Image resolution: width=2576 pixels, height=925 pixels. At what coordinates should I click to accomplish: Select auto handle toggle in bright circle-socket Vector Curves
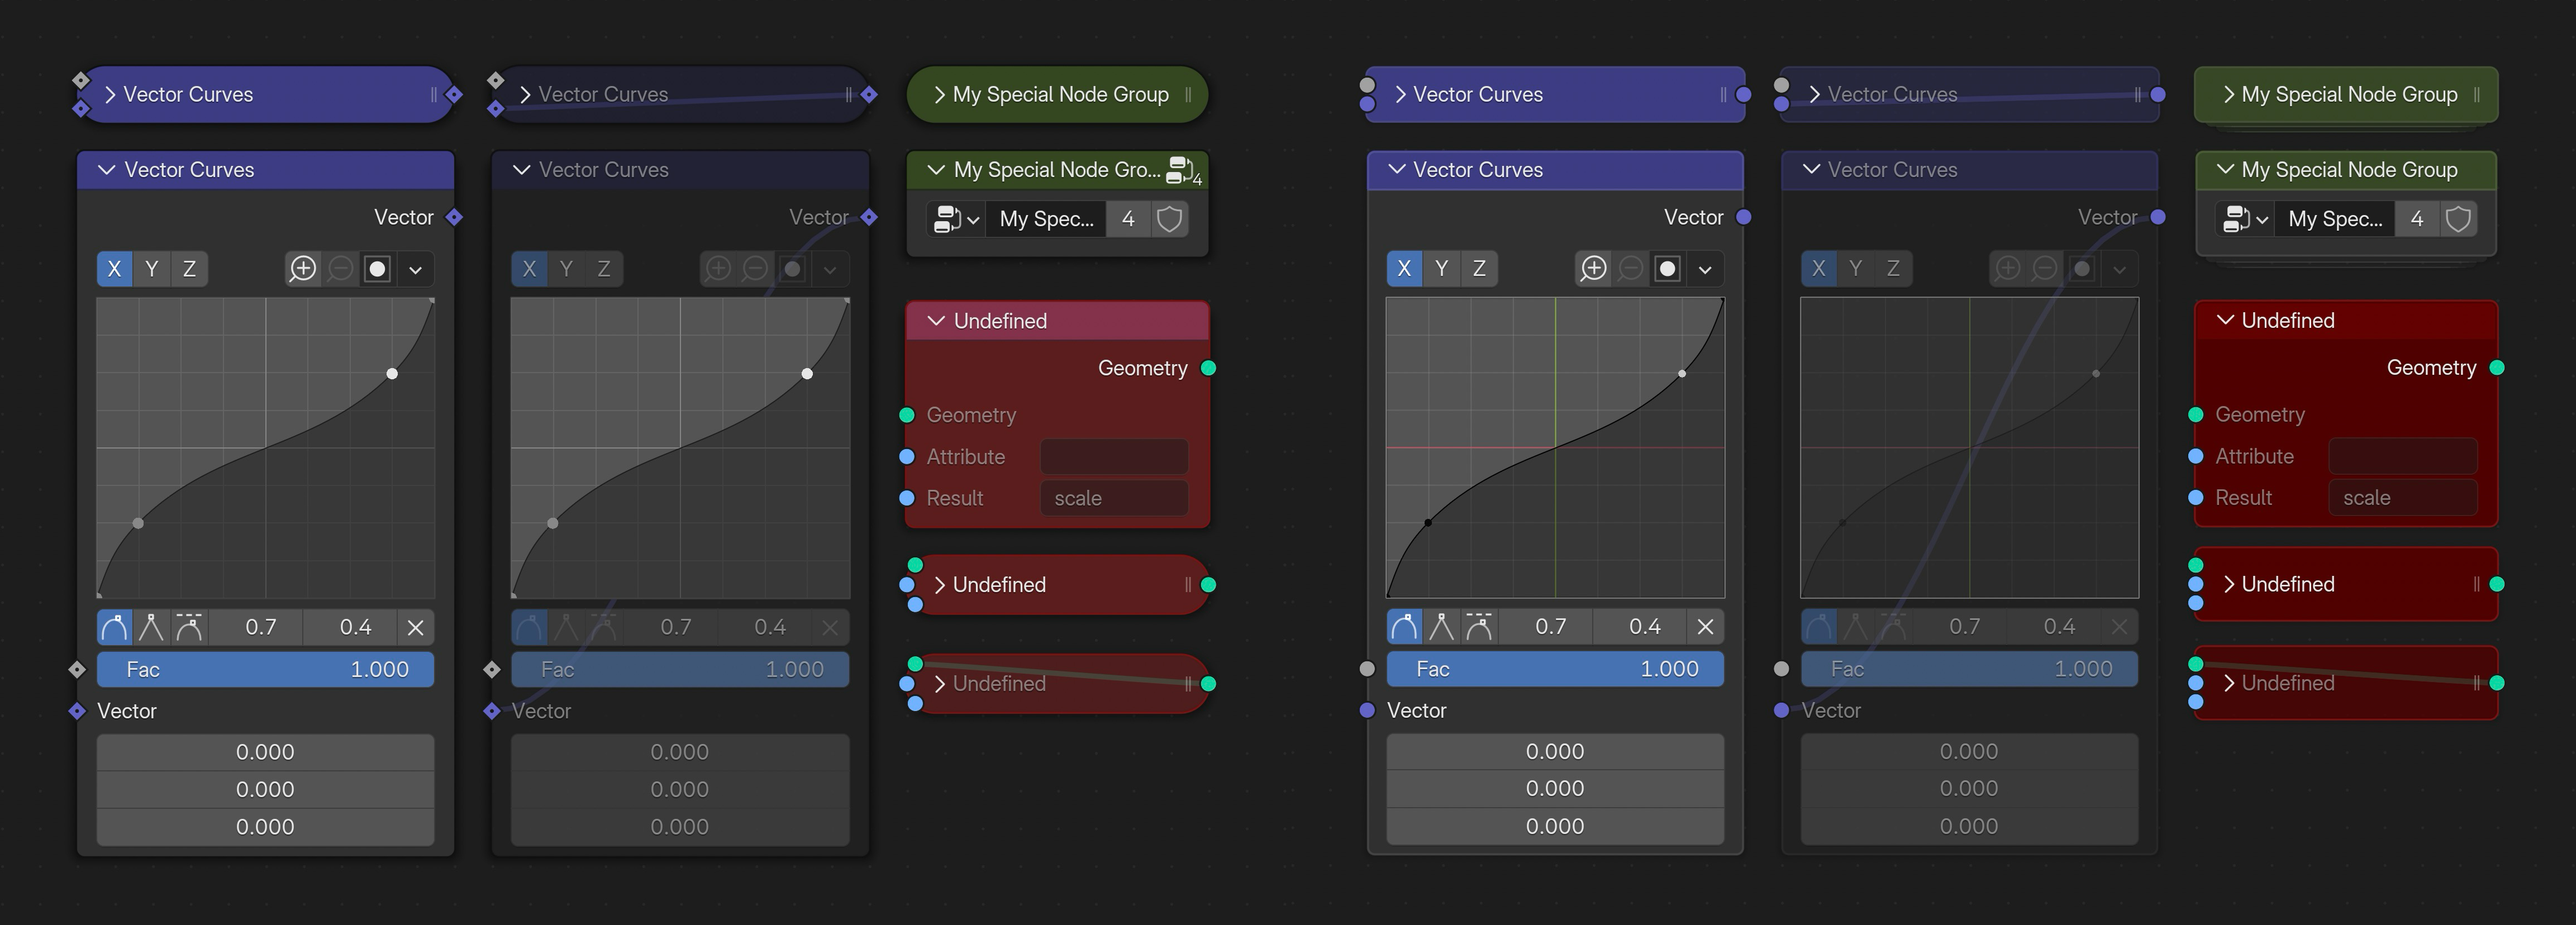pyautogui.click(x=1404, y=627)
